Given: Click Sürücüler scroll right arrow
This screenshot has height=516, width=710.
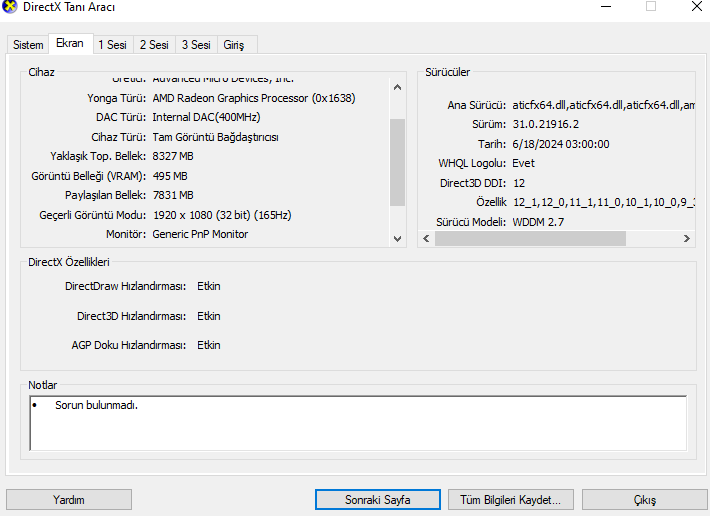Looking at the screenshot, I should click(686, 239).
